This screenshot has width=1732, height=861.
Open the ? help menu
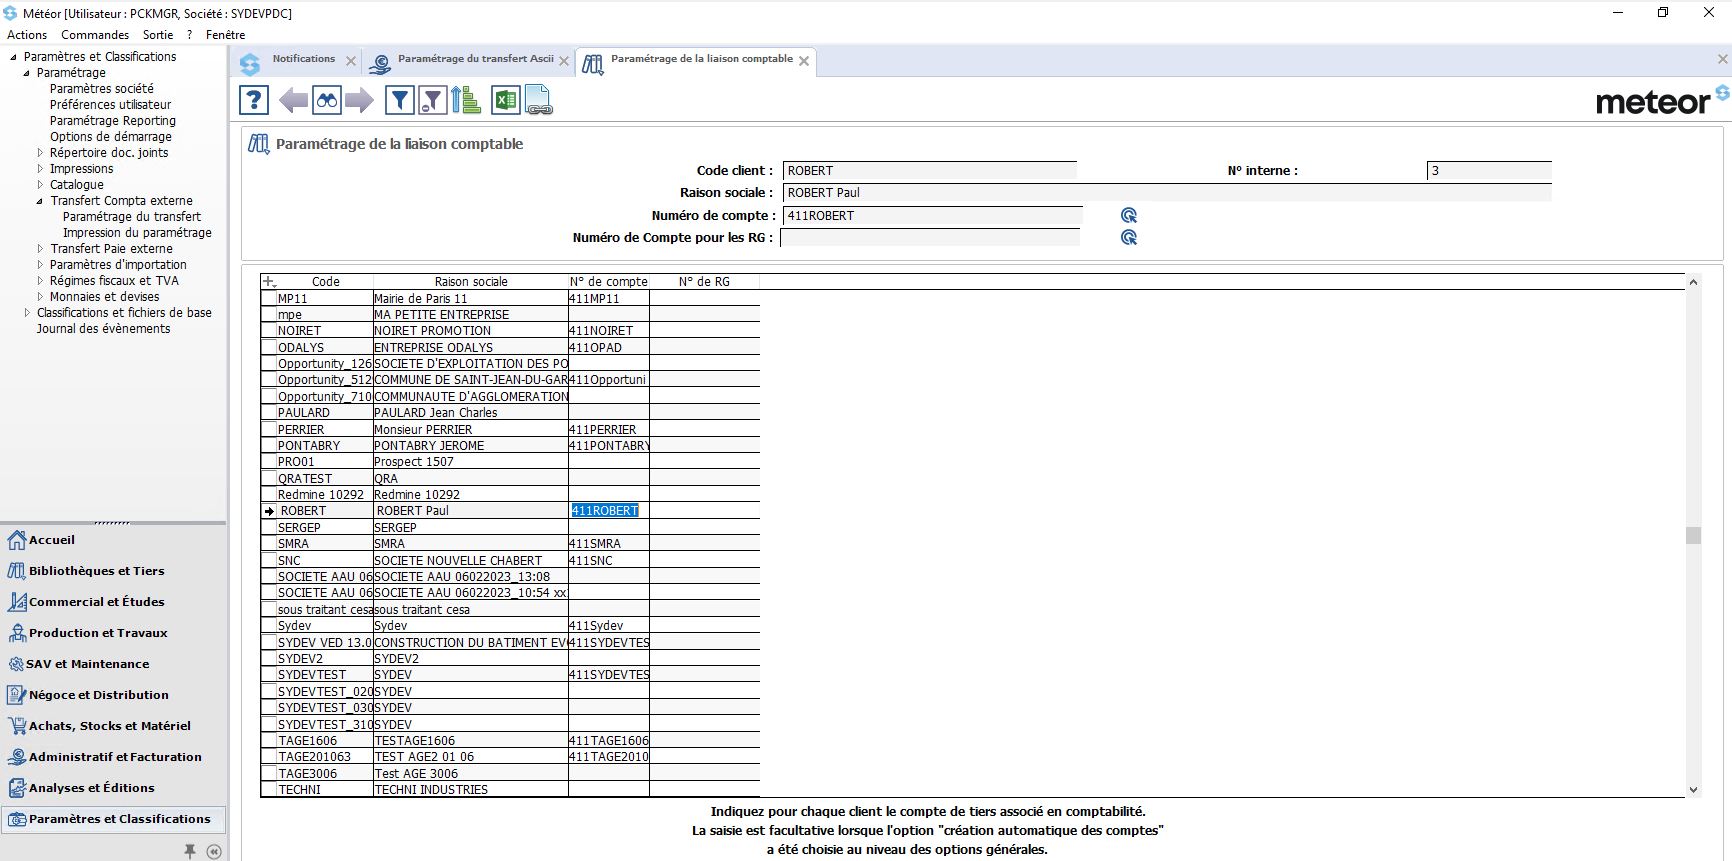pos(190,35)
